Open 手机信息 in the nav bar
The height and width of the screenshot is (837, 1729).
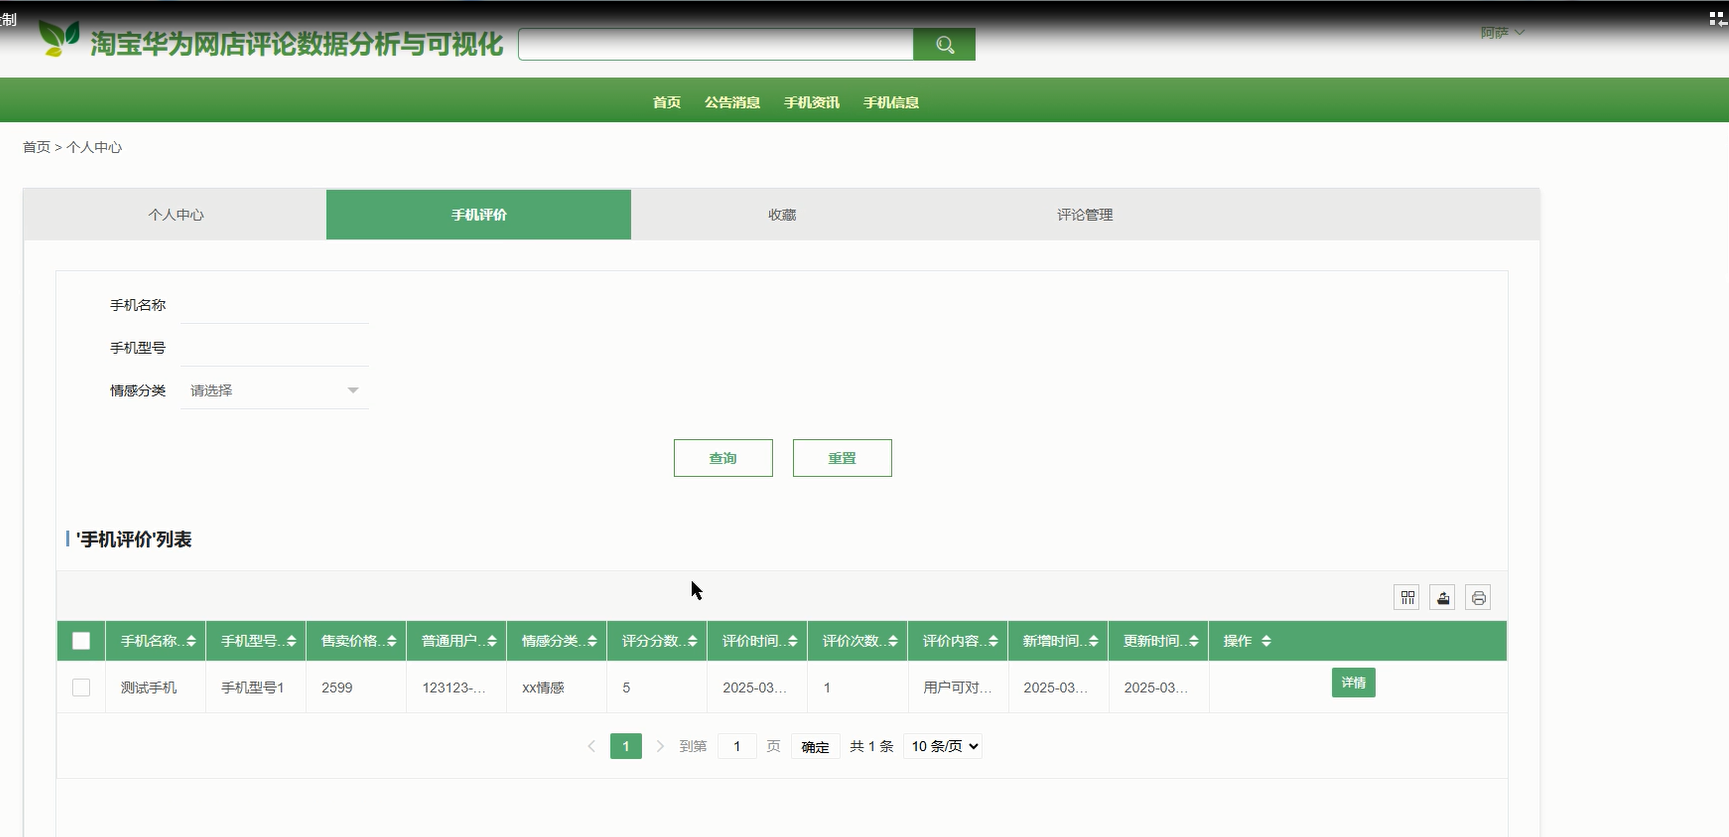click(891, 102)
